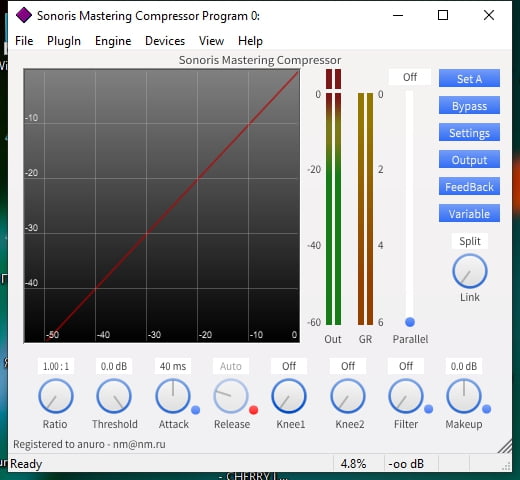Click the GR gain reduction meter
Image resolution: width=520 pixels, height=480 pixels.
point(365,209)
